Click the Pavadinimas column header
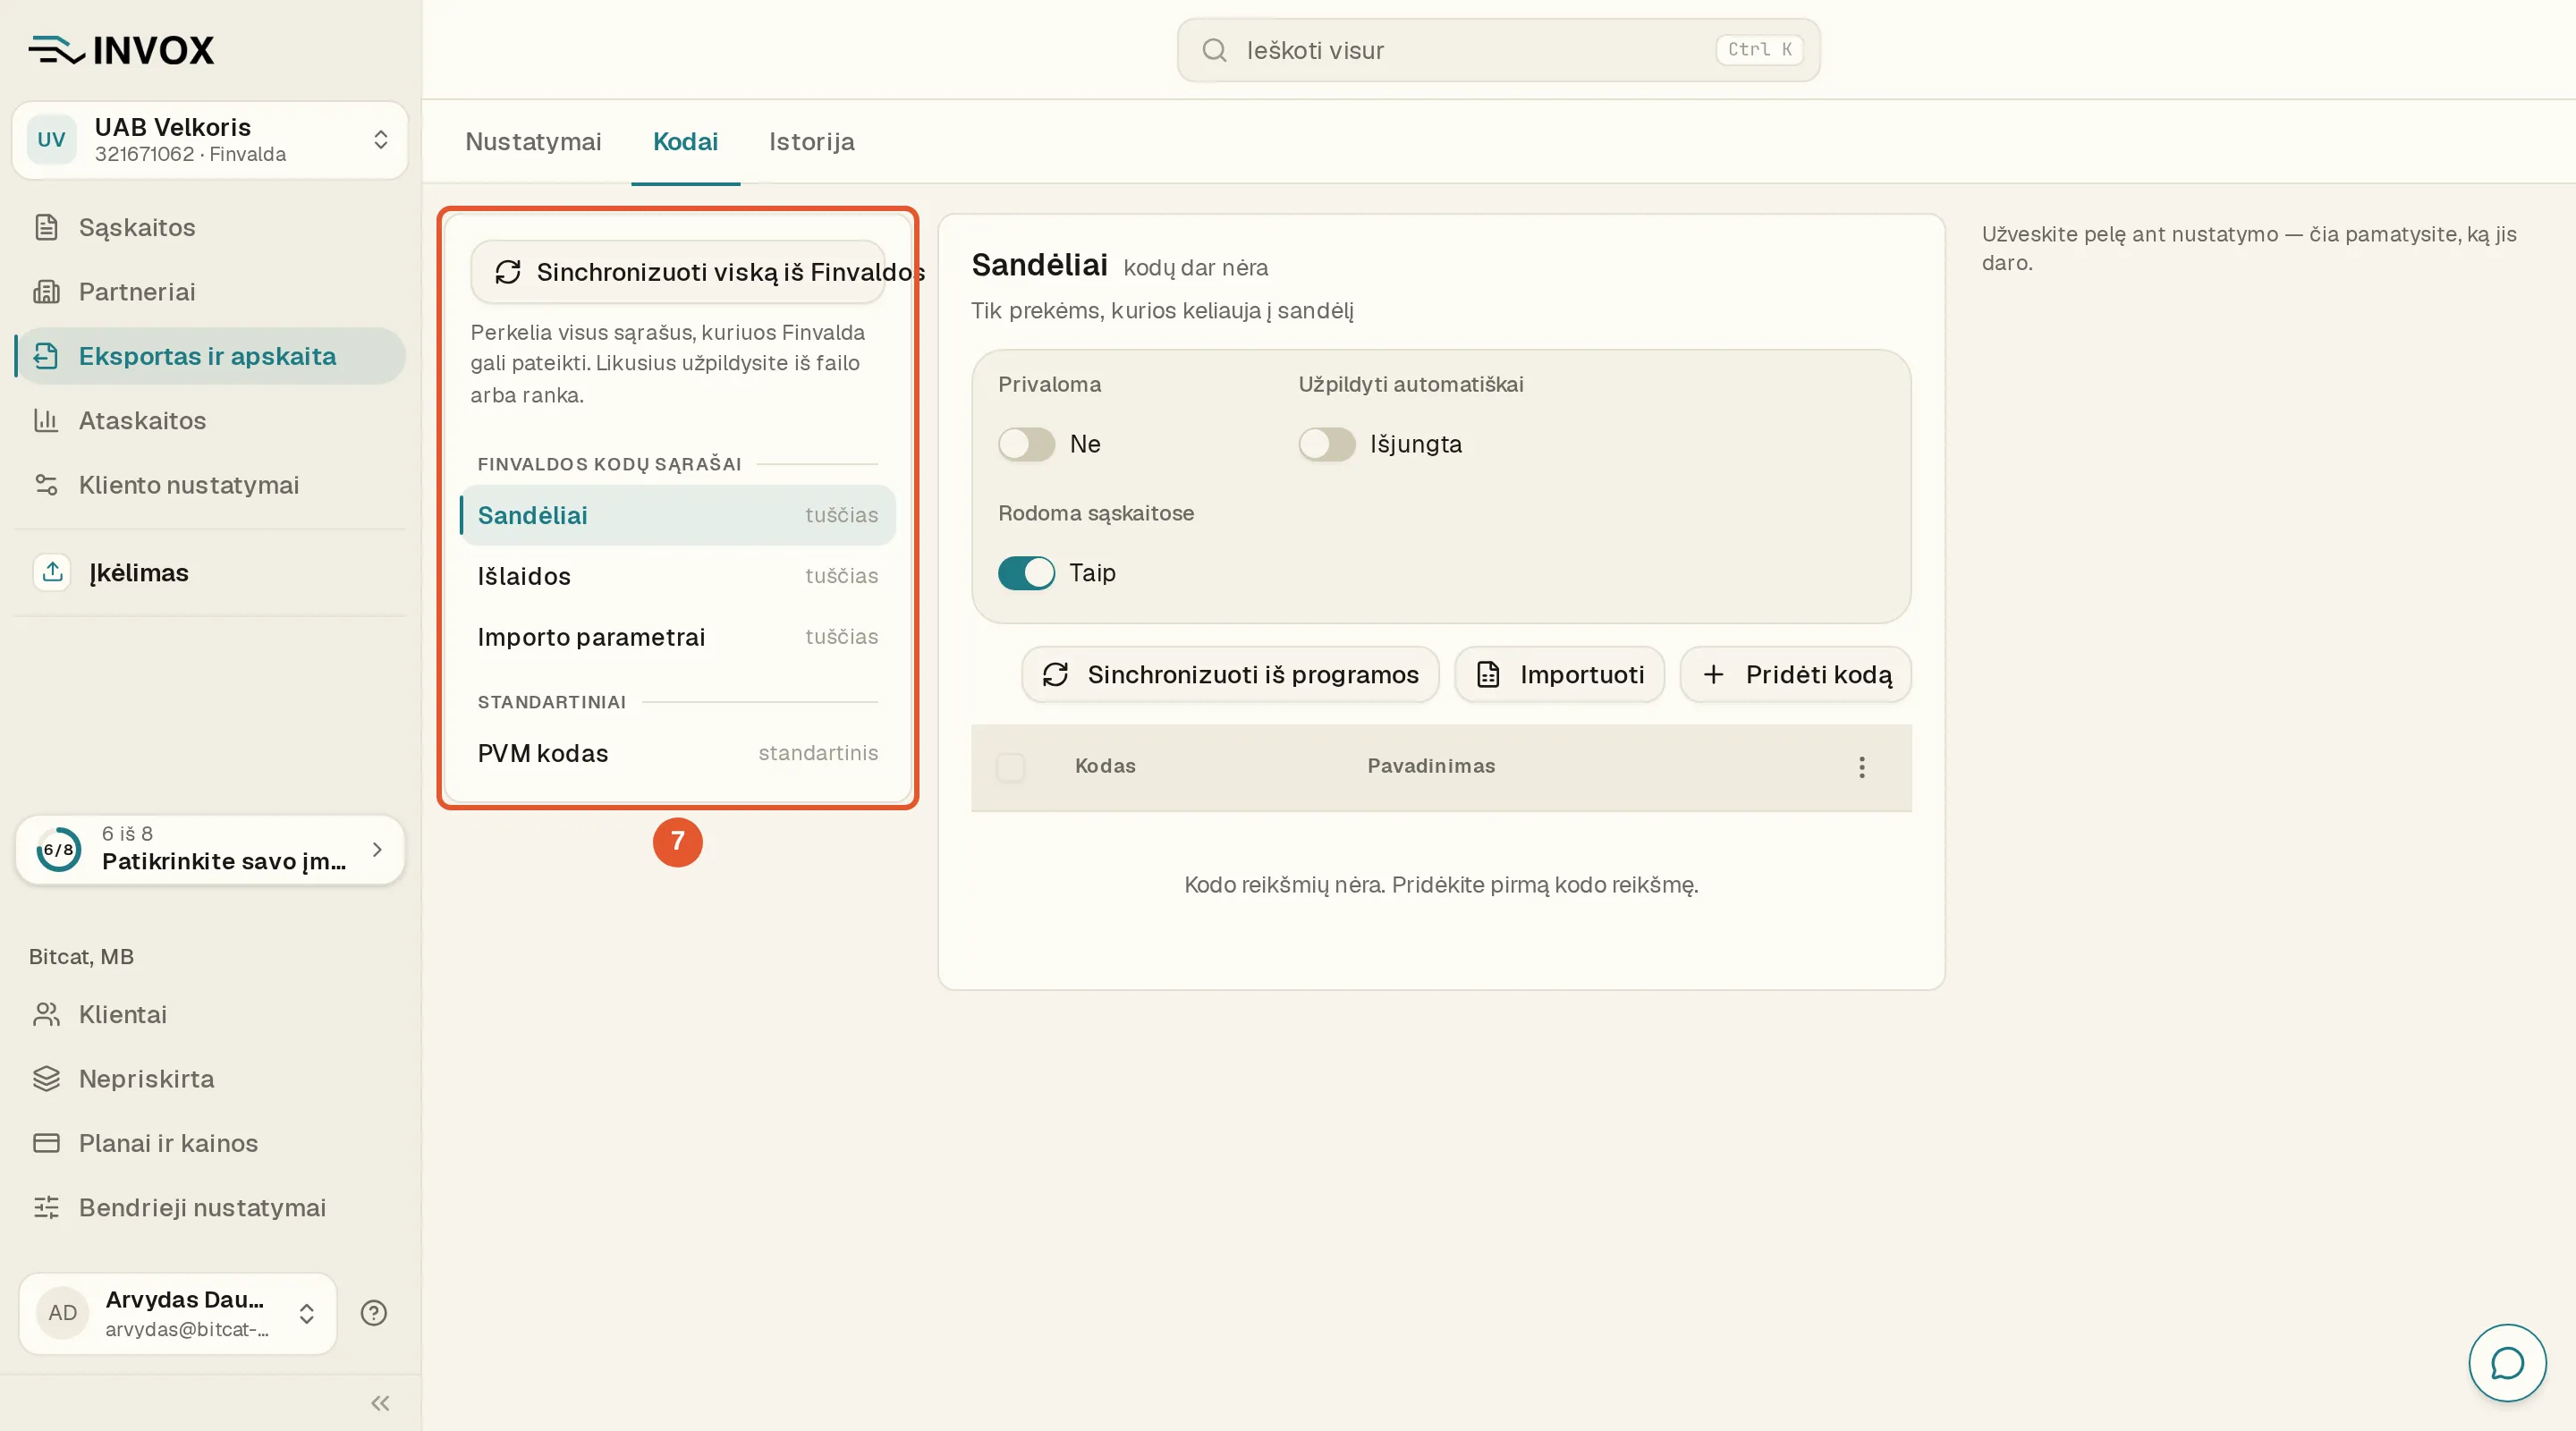The image size is (2576, 1431). click(x=1431, y=766)
